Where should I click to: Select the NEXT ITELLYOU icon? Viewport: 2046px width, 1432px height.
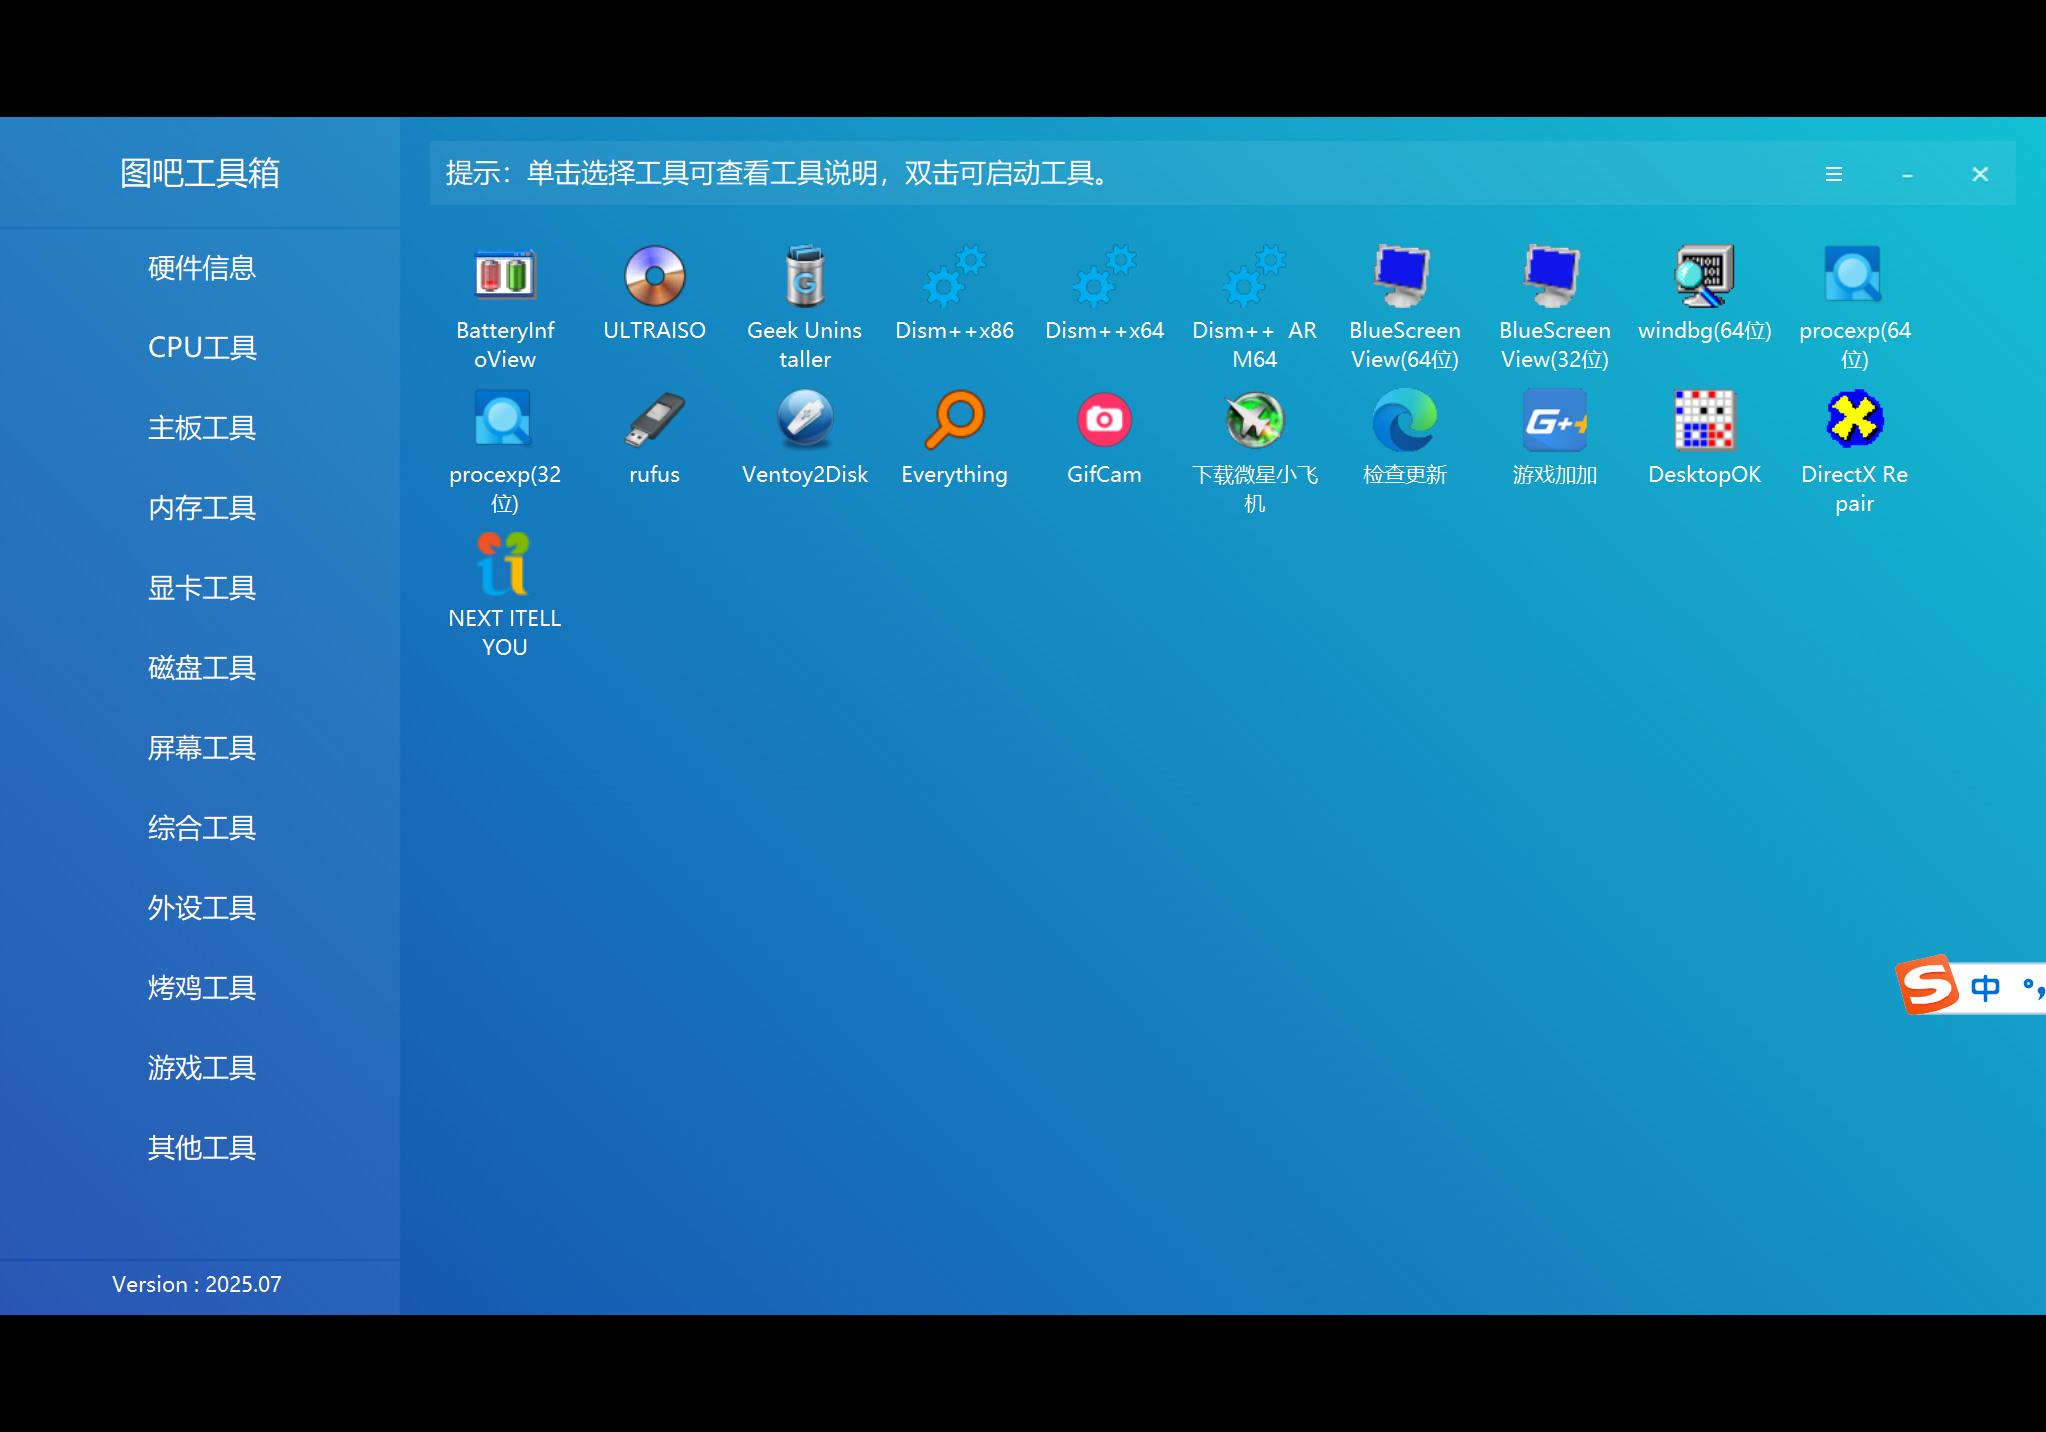(x=504, y=563)
